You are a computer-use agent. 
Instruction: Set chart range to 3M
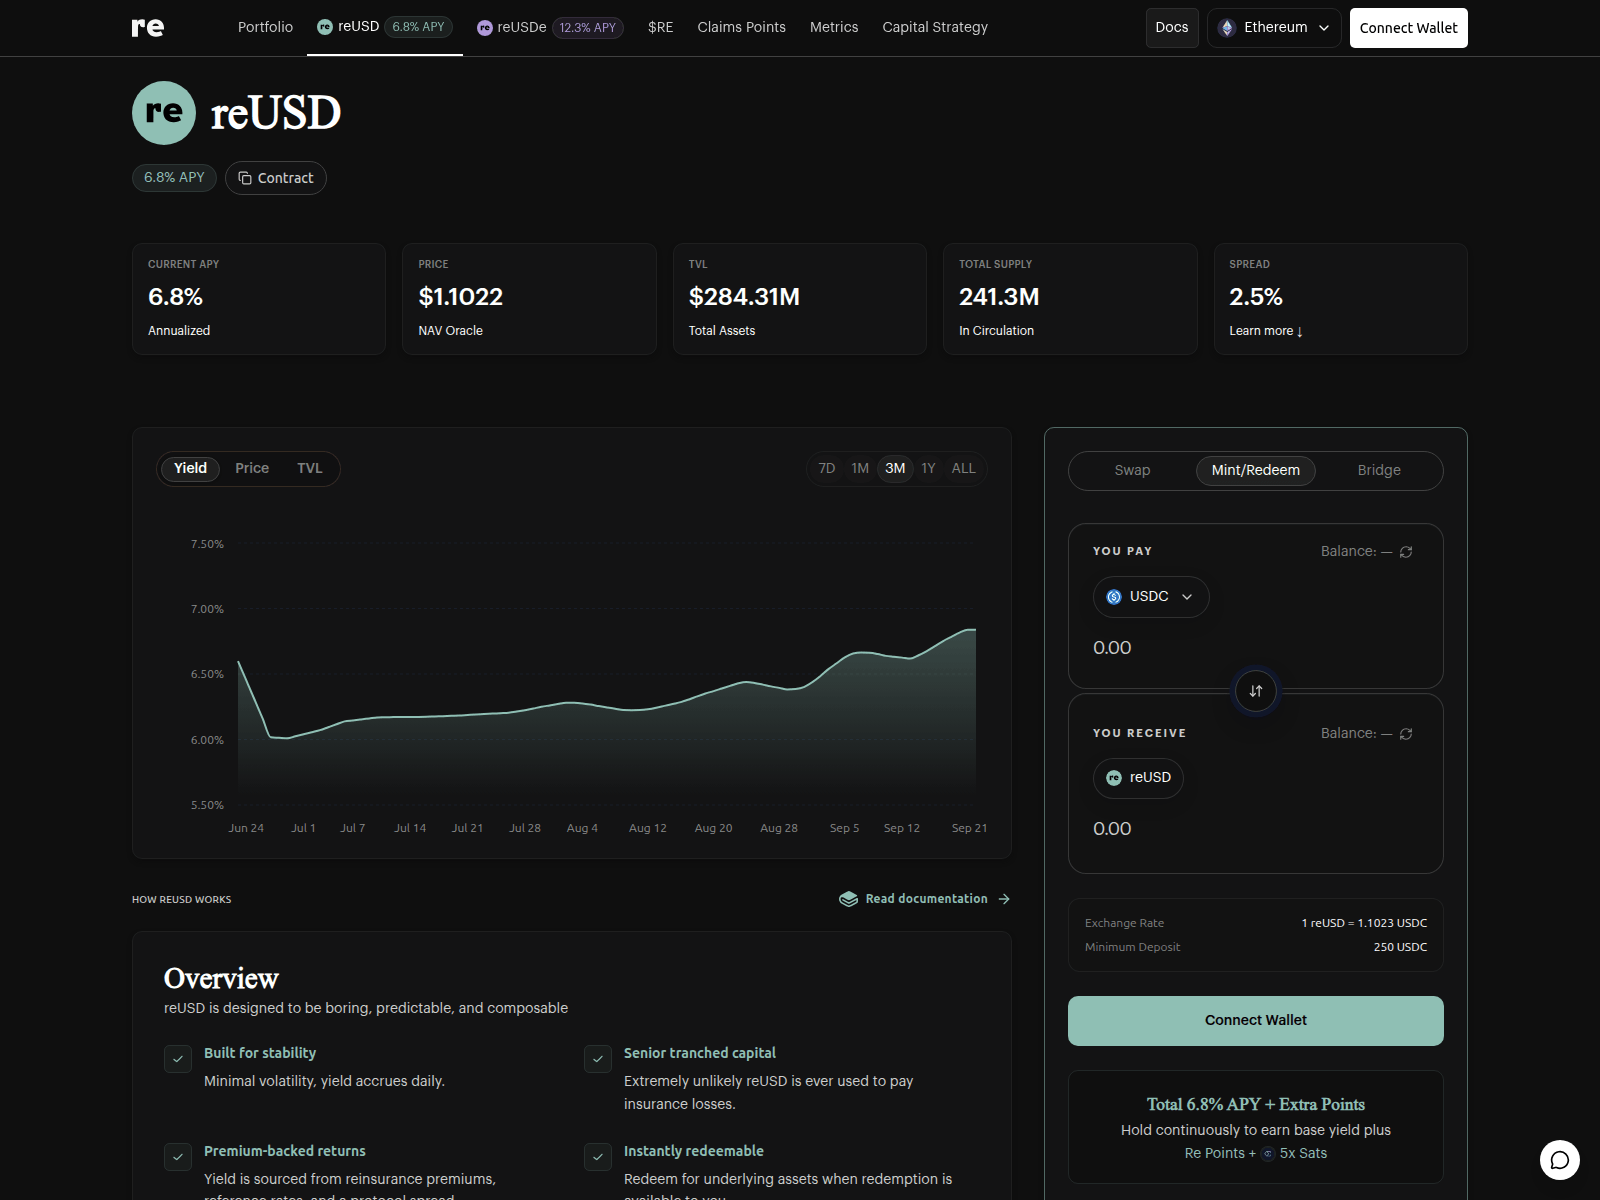pyautogui.click(x=895, y=468)
